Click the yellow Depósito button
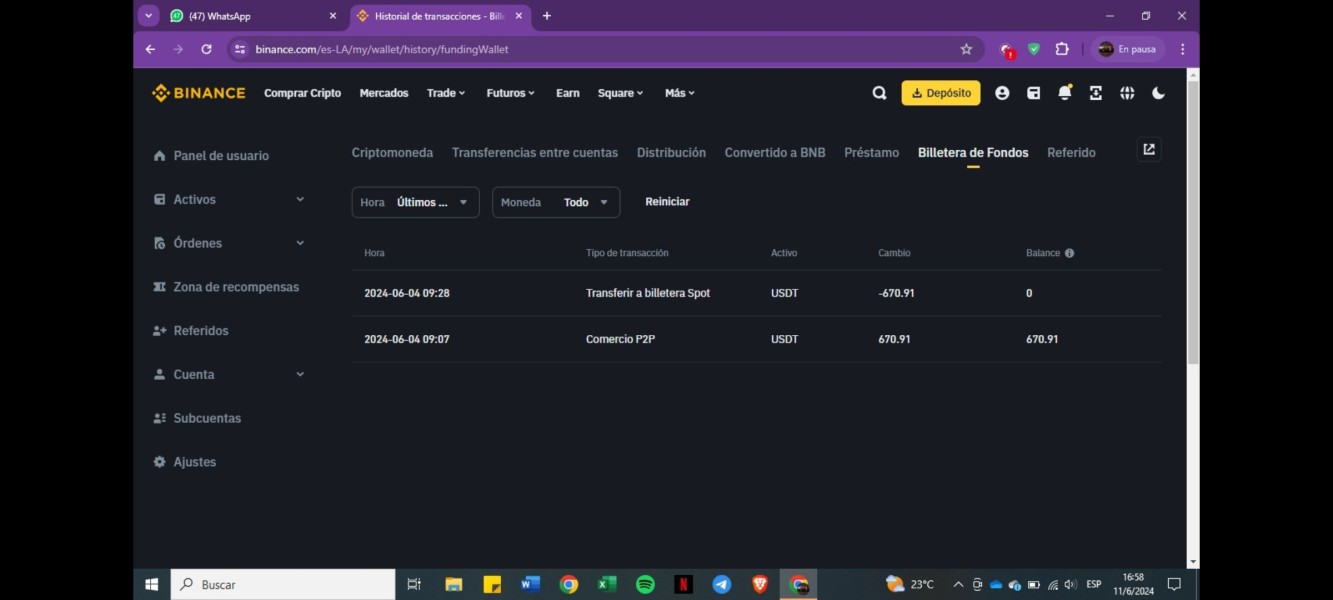This screenshot has width=1333, height=600. pos(940,93)
